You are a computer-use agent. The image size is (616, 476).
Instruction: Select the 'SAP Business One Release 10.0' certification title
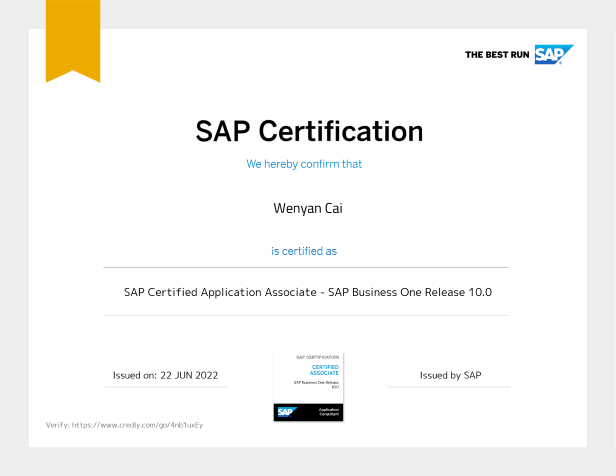click(x=308, y=292)
